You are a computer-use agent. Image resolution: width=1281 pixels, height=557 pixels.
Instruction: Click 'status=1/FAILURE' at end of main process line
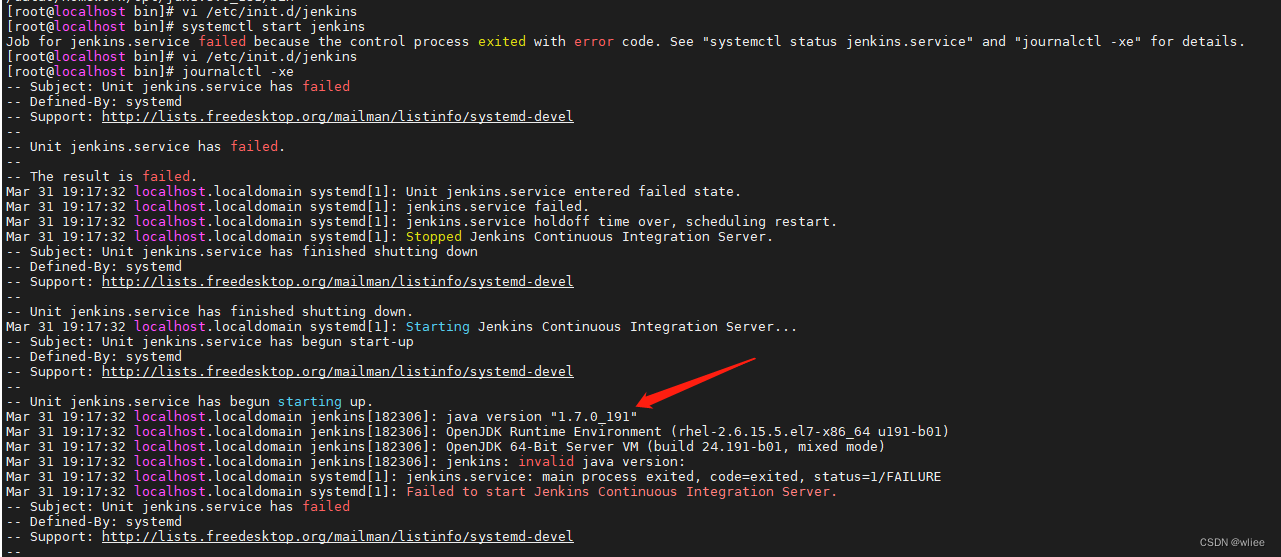tap(878, 476)
